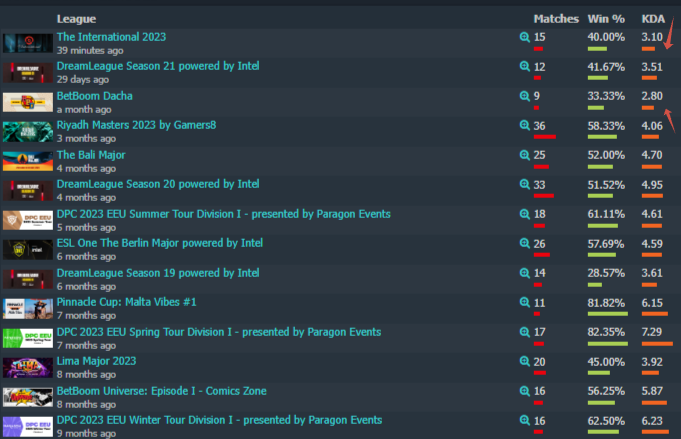Click magnifier icon for Pinnacle Cup: Malta Vibes
681x439 pixels.
[525, 302]
